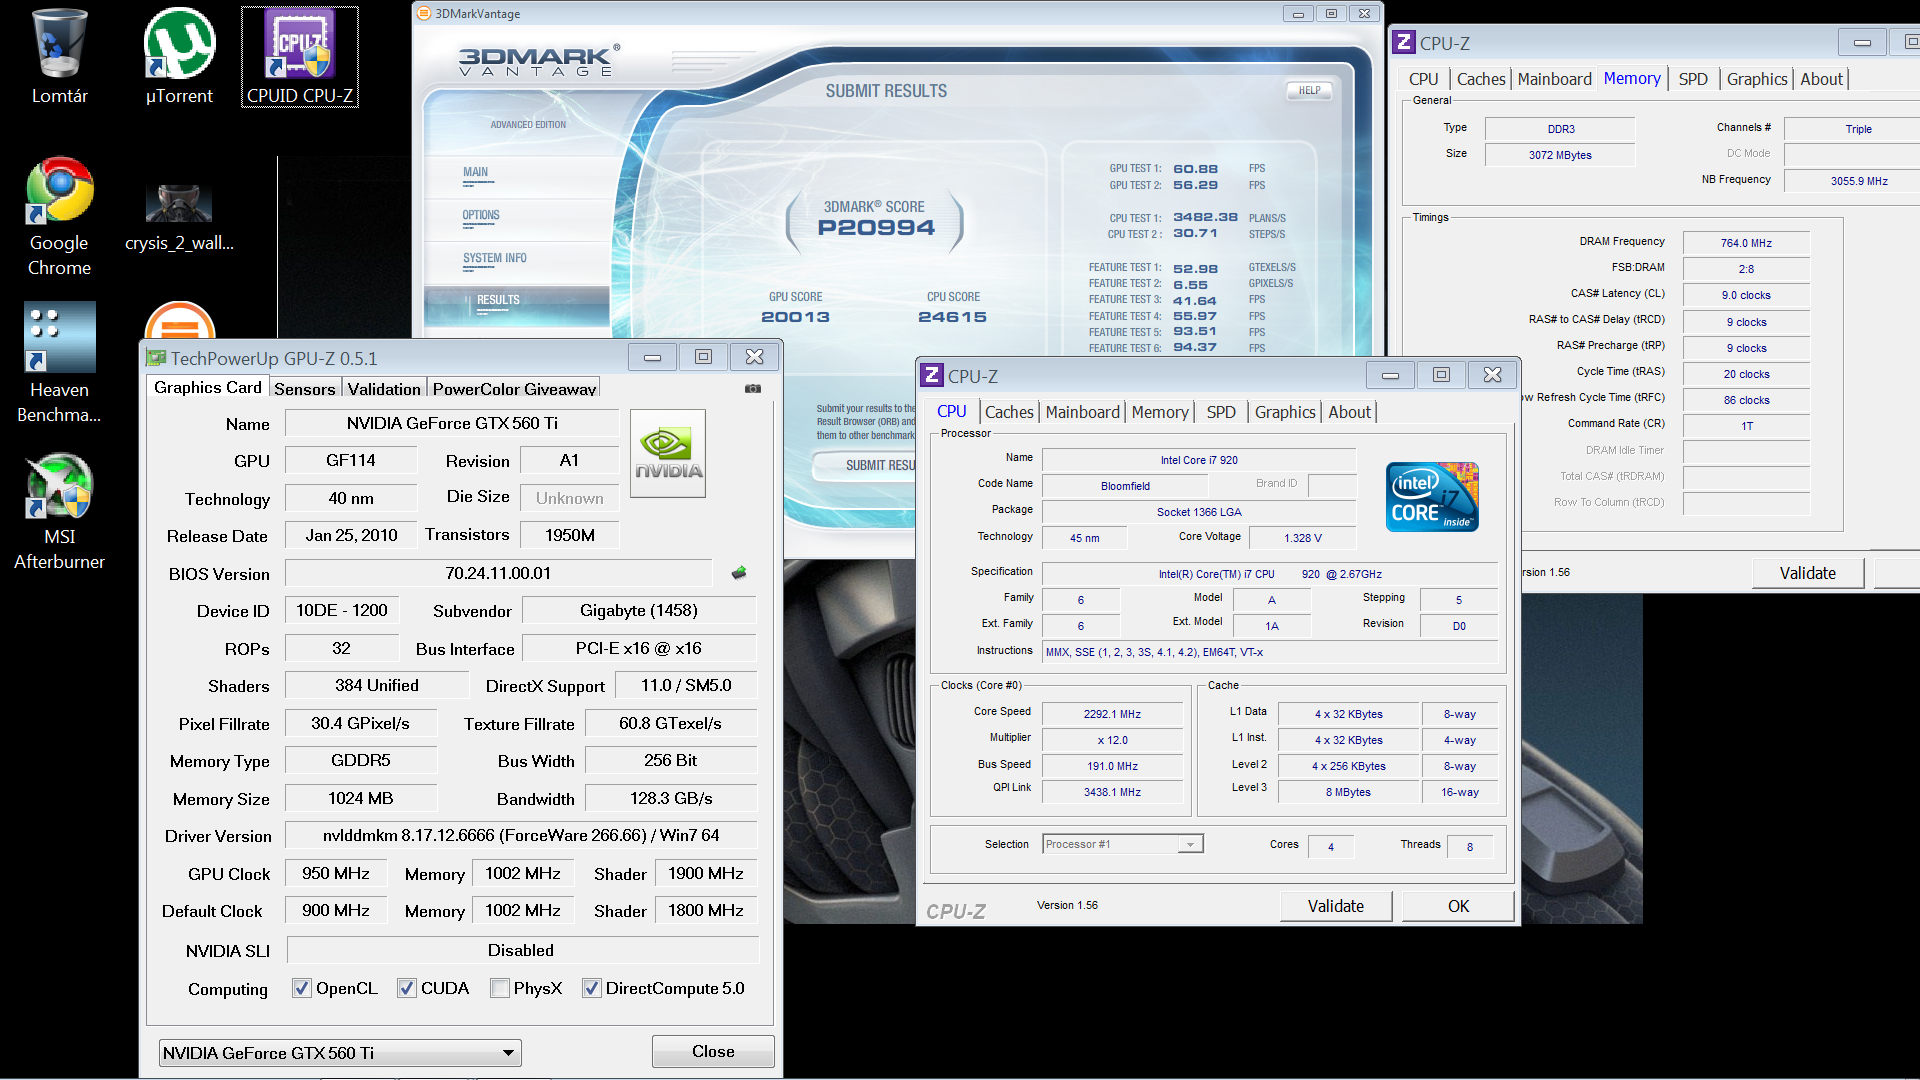Viewport: 1920px width, 1080px height.
Task: Click Validate in the front CPU-Z window
Action: click(x=1336, y=905)
